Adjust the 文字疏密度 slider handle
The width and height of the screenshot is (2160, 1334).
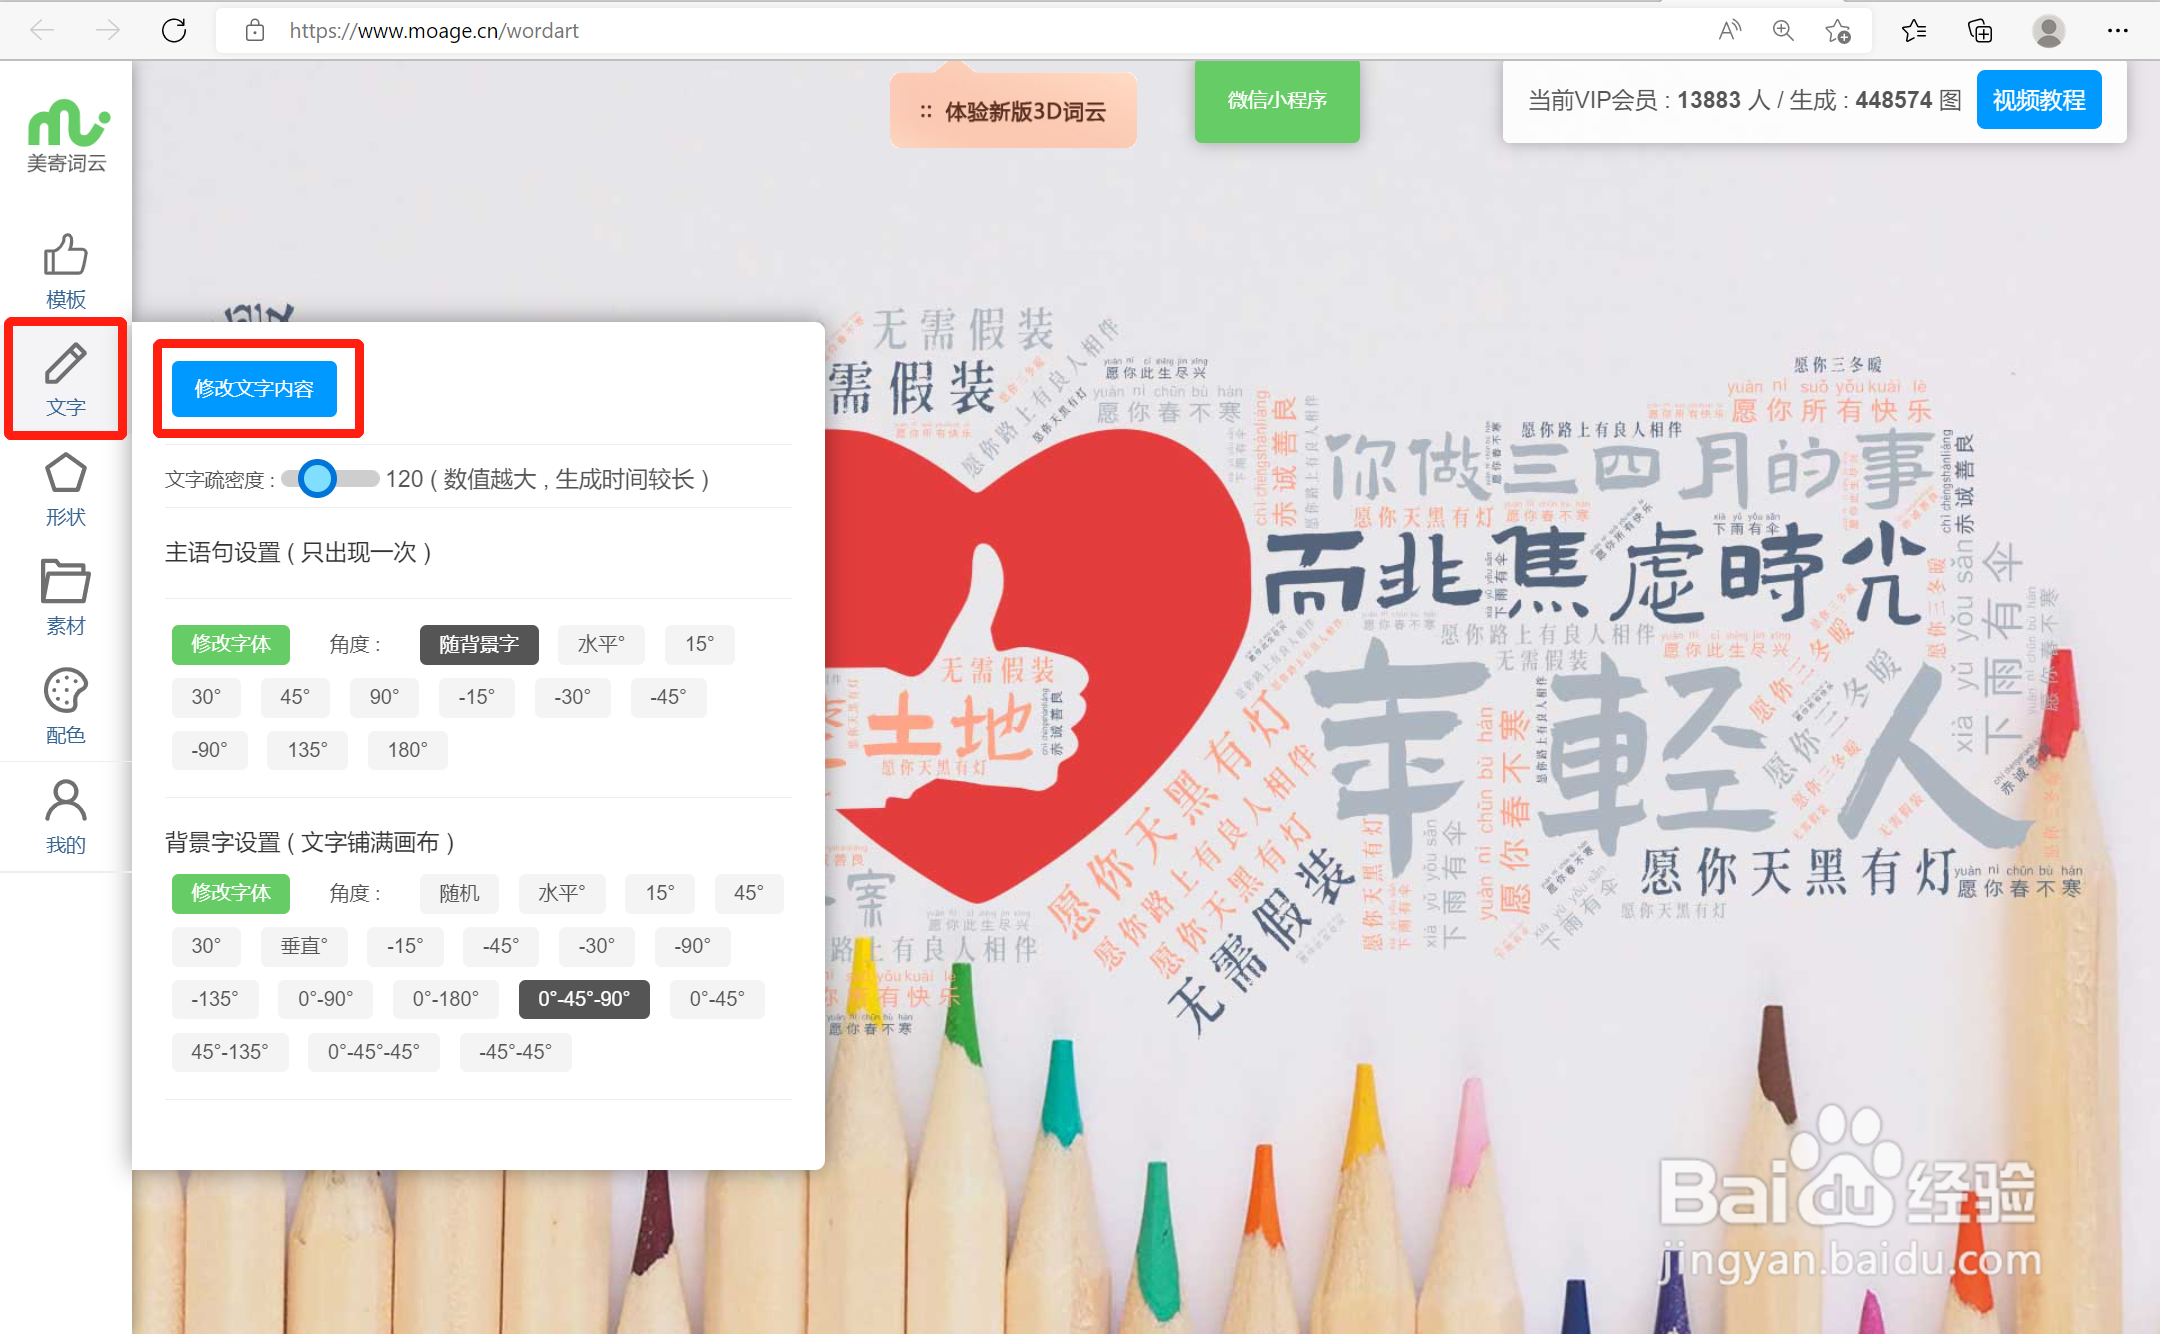pyautogui.click(x=317, y=479)
